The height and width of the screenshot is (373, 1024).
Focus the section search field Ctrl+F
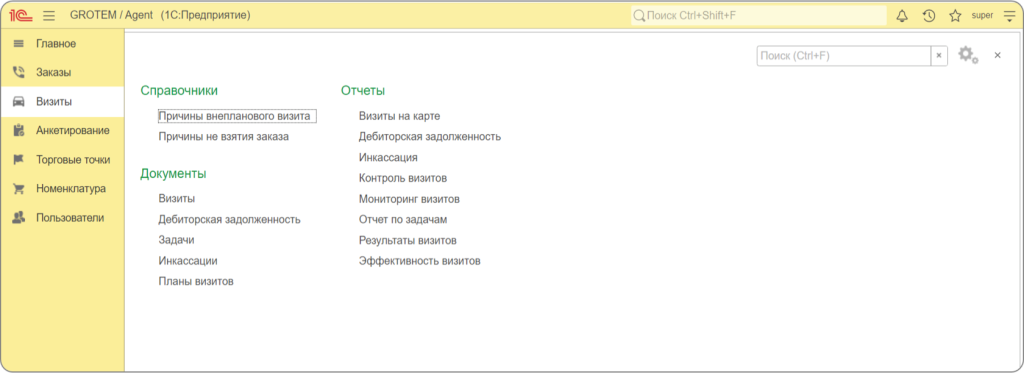pos(843,56)
